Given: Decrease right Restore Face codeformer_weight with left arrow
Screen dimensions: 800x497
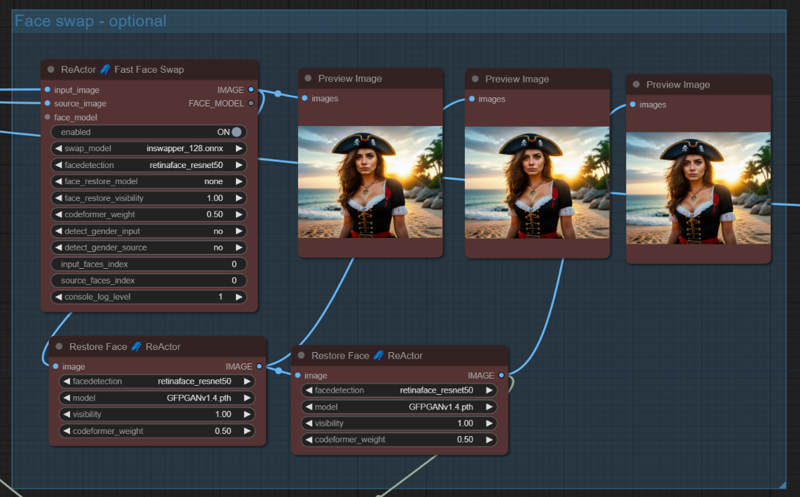Looking at the screenshot, I should (309, 439).
